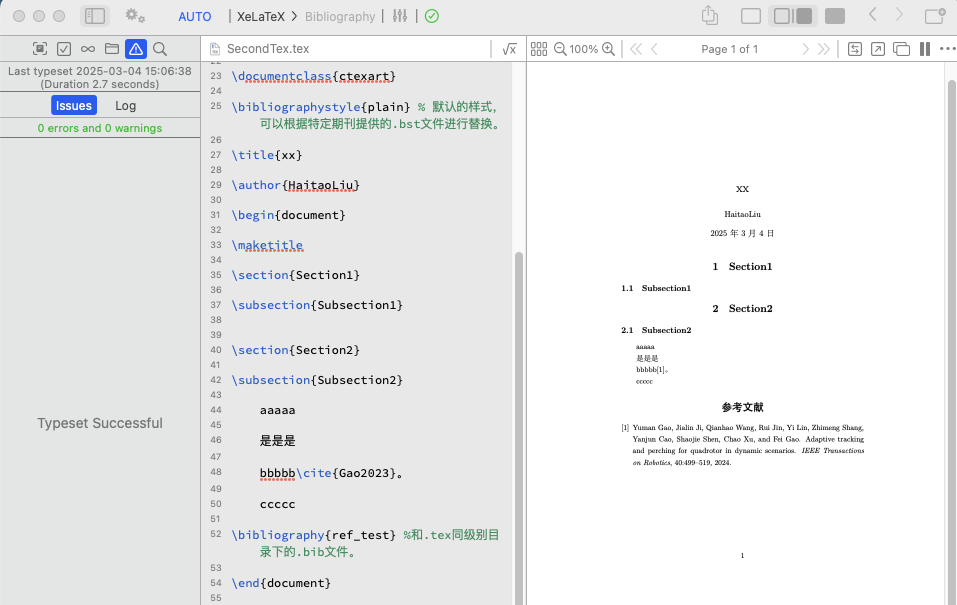Click the 100% zoom level value
Image resolution: width=957 pixels, height=605 pixels.
point(583,49)
